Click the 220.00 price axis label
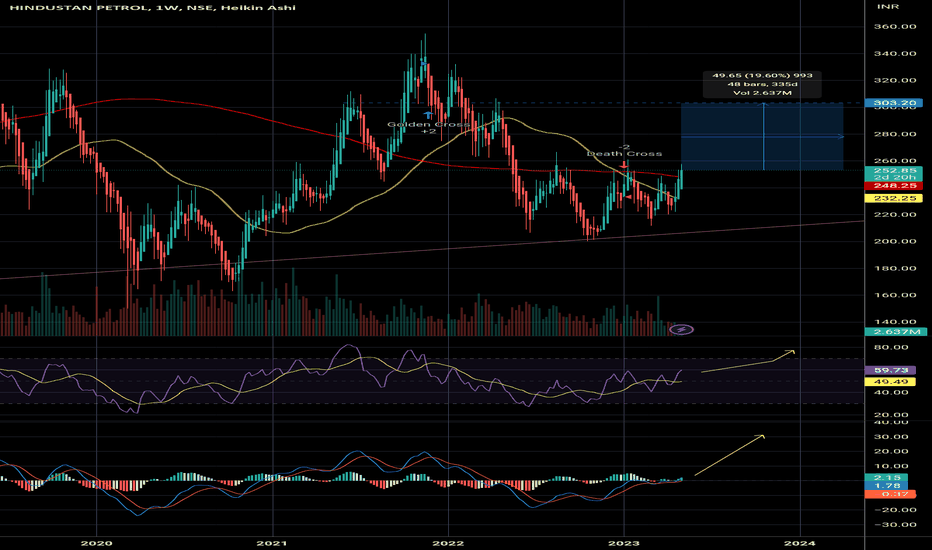The height and width of the screenshot is (550, 932). [895, 215]
